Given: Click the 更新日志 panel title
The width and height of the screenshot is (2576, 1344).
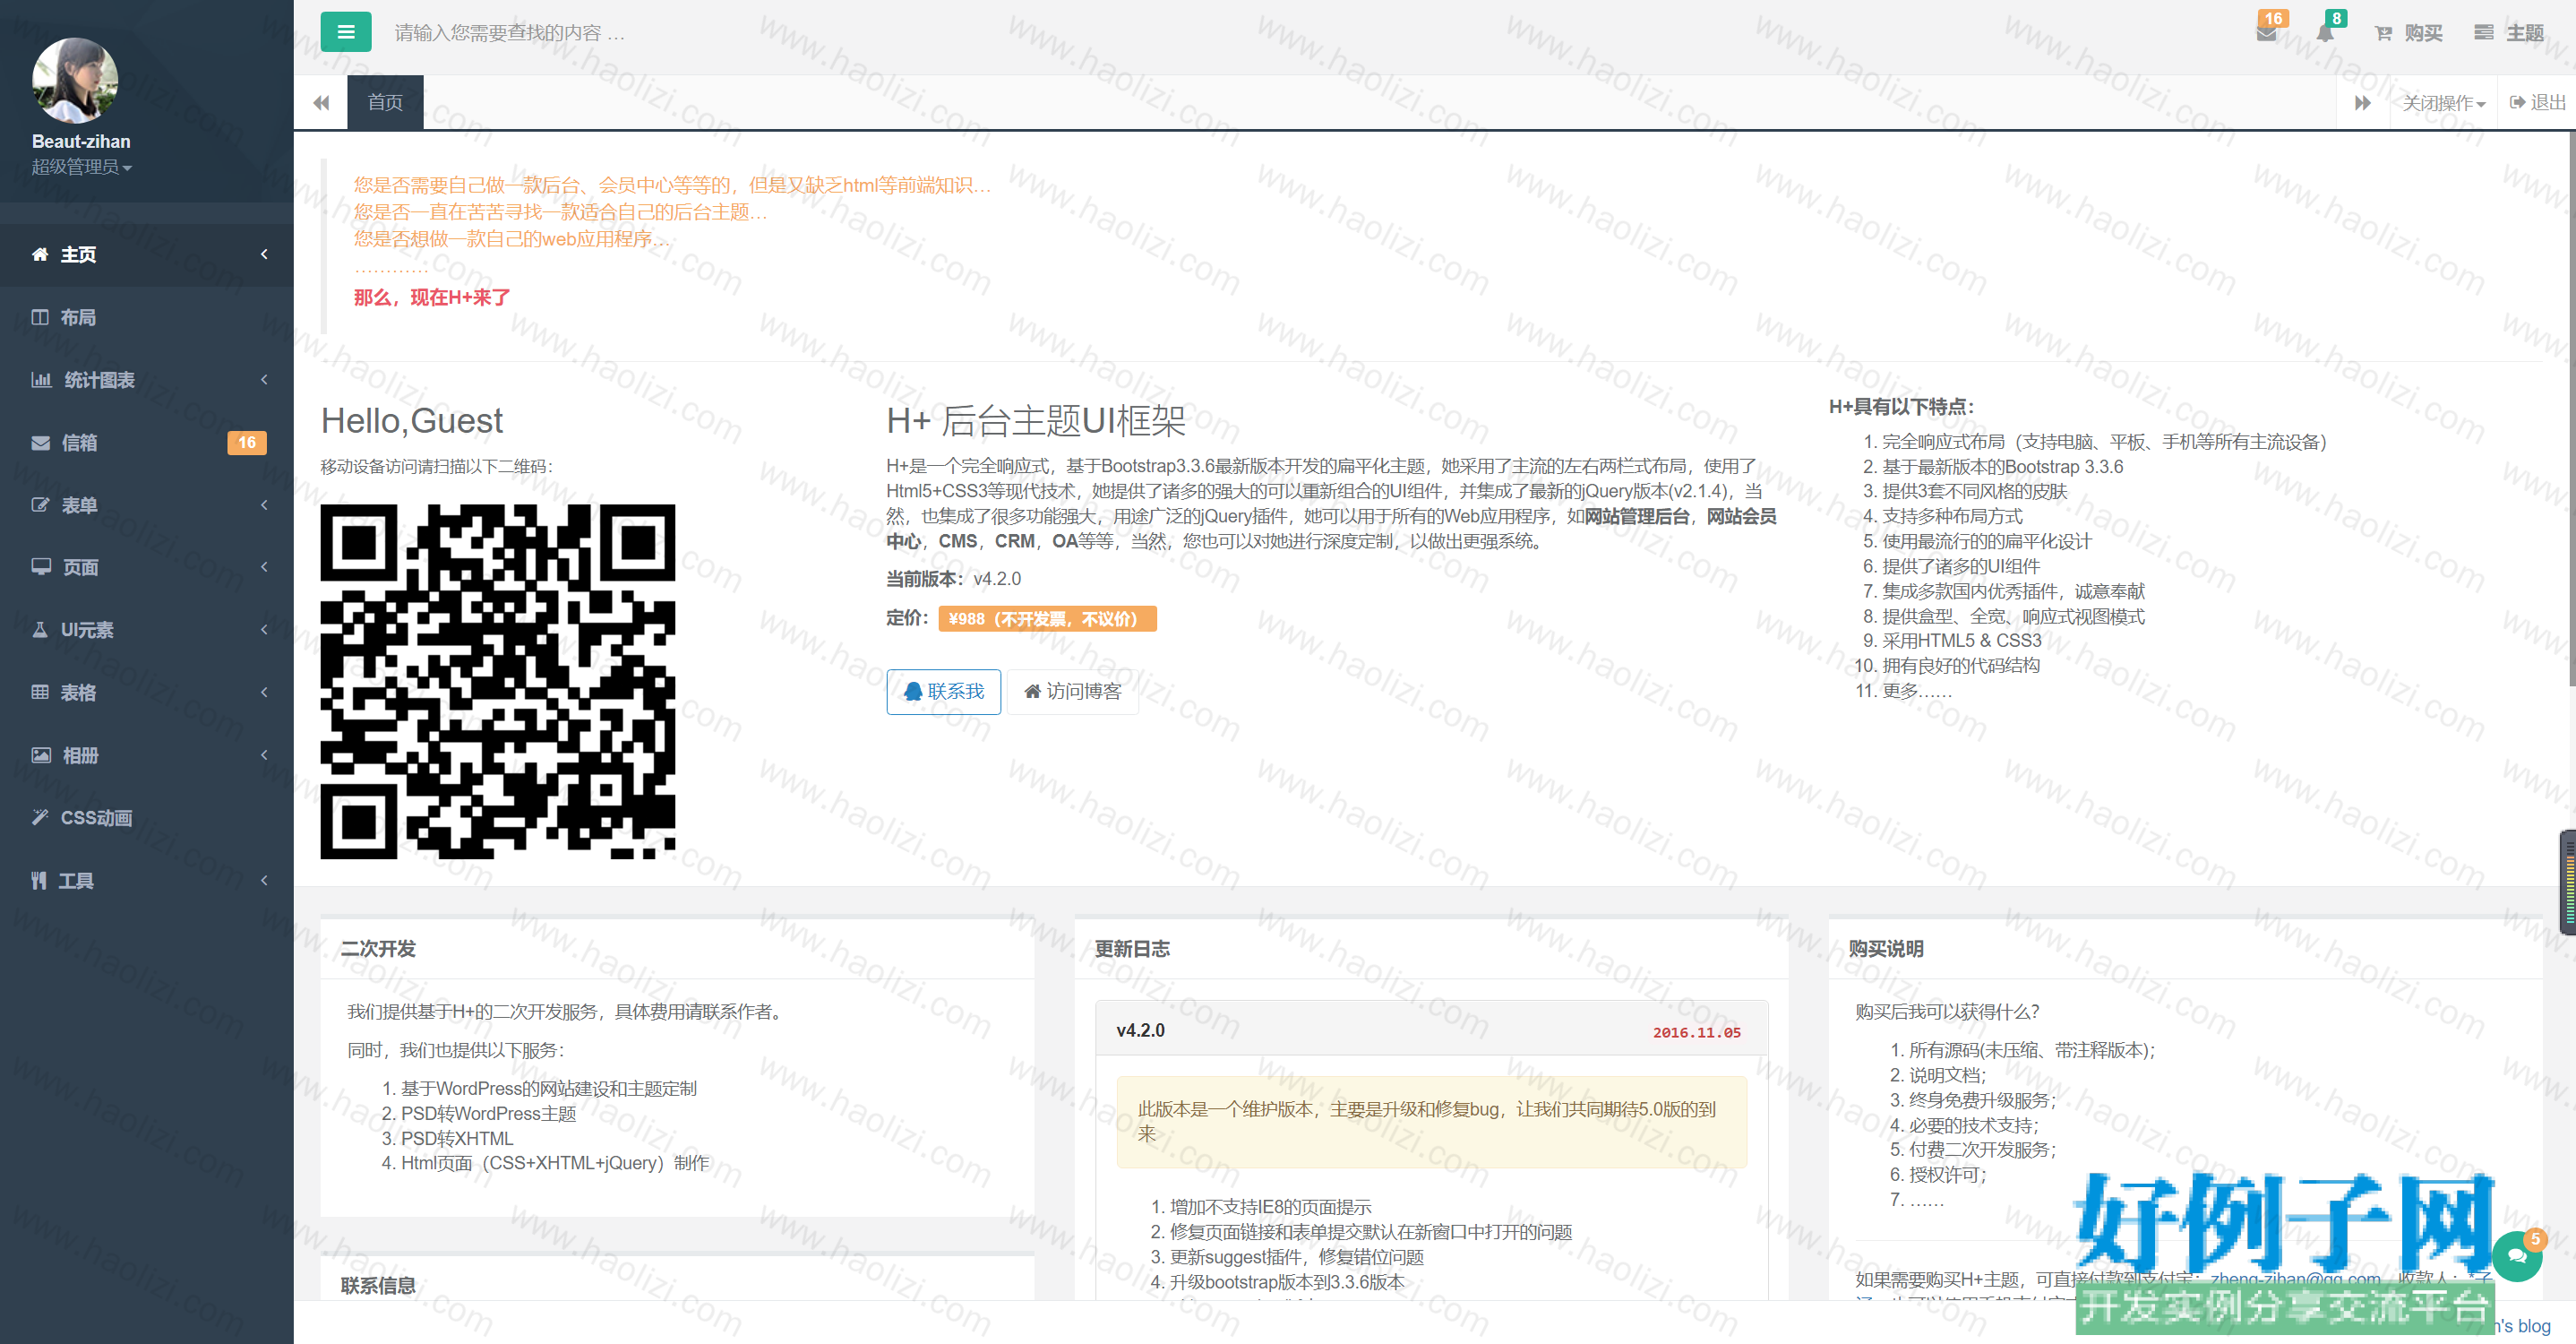Looking at the screenshot, I should coord(1132,949).
